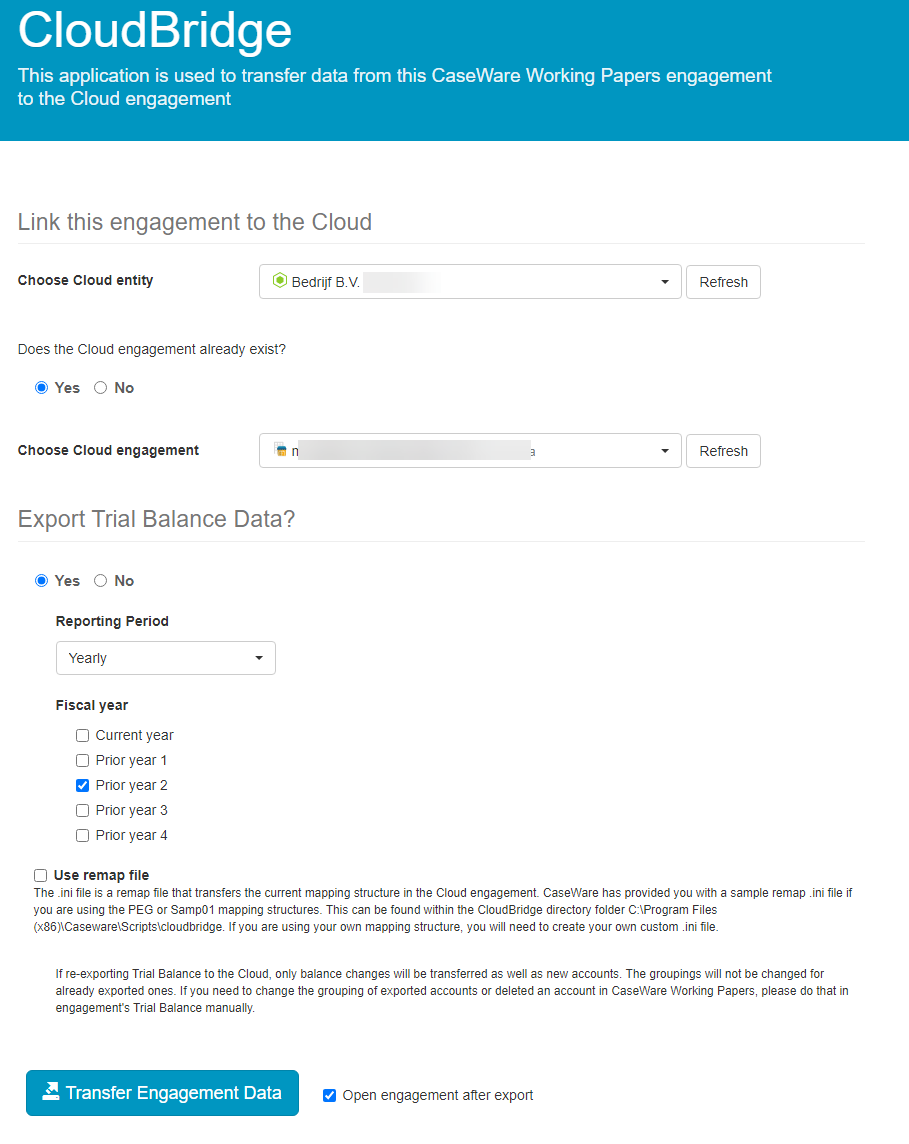Click the Fiscal year label
909x1144 pixels.
click(x=92, y=706)
